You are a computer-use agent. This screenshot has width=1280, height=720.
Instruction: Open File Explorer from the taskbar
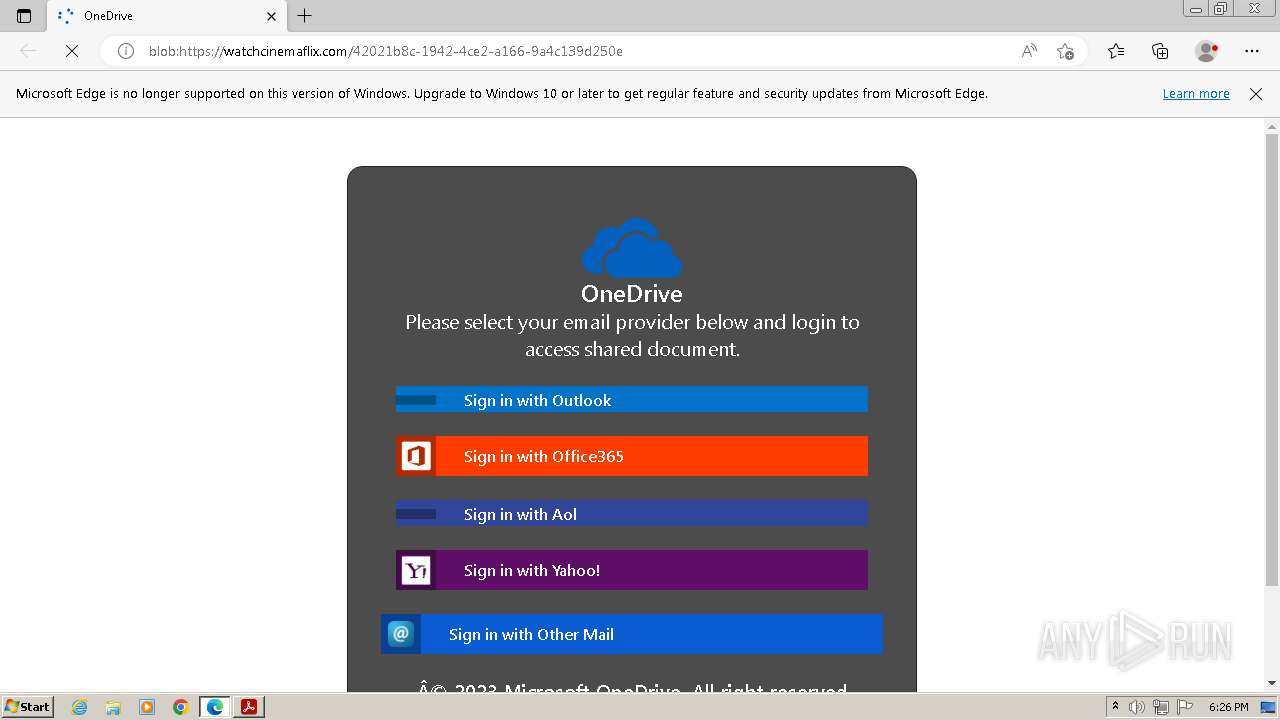[113, 707]
